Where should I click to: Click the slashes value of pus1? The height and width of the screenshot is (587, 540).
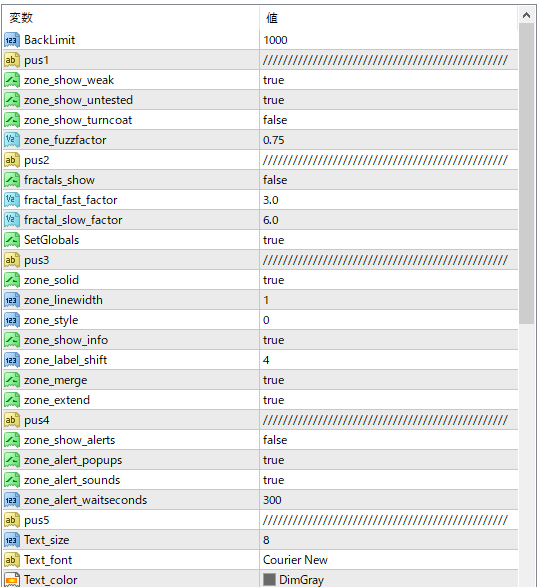(385, 60)
